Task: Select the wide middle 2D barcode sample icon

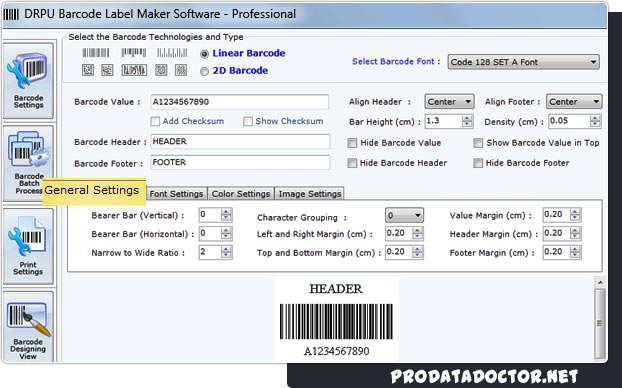Action: (134, 70)
